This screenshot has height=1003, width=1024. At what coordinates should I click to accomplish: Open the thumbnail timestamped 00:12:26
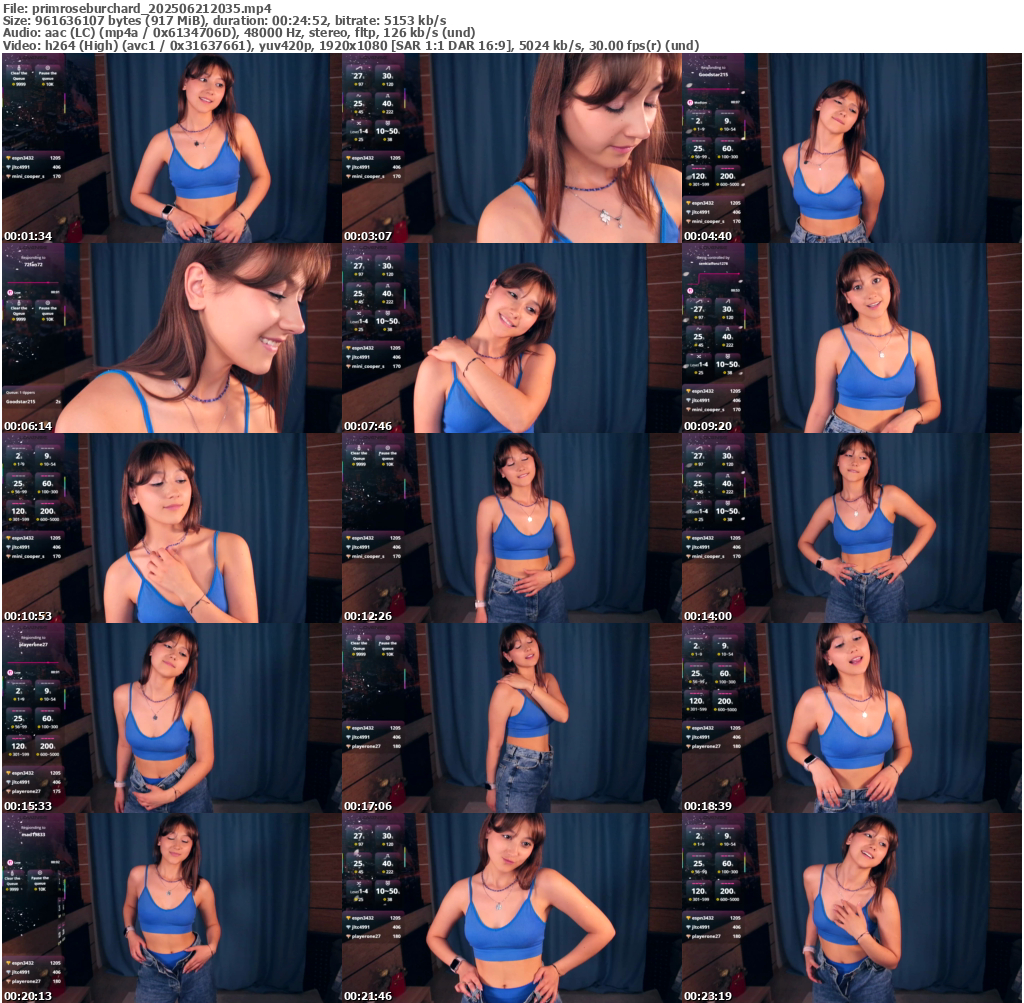[x=511, y=528]
